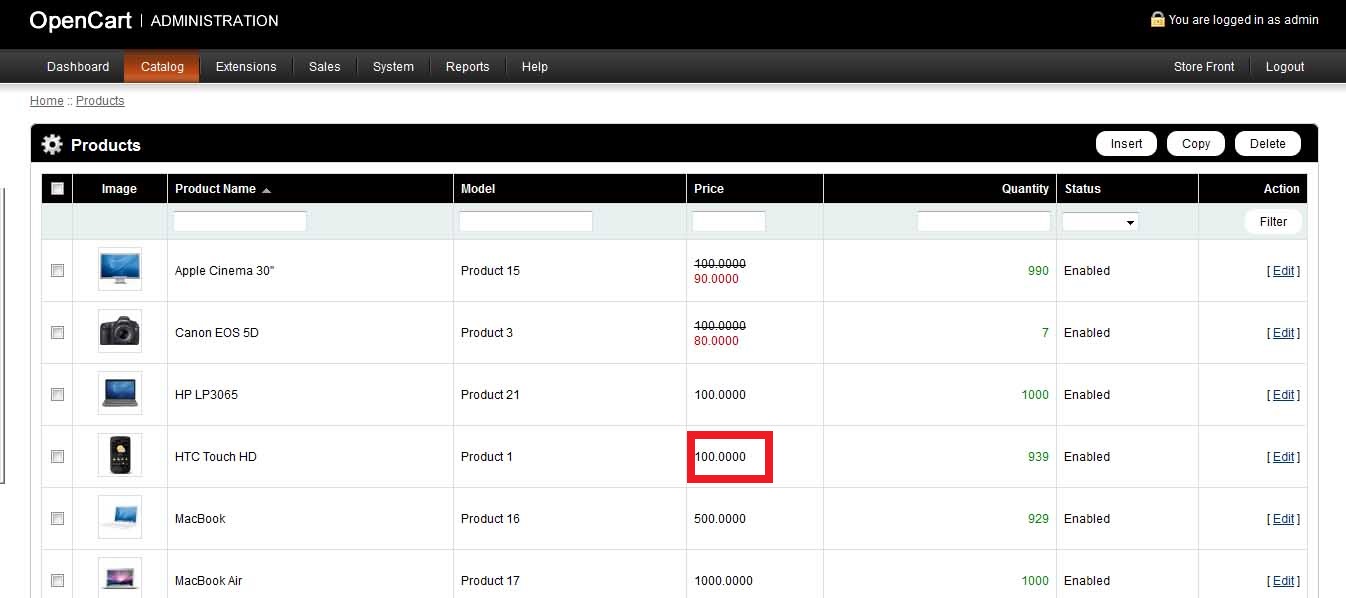
Task: Open the Help menu
Action: 535,67
